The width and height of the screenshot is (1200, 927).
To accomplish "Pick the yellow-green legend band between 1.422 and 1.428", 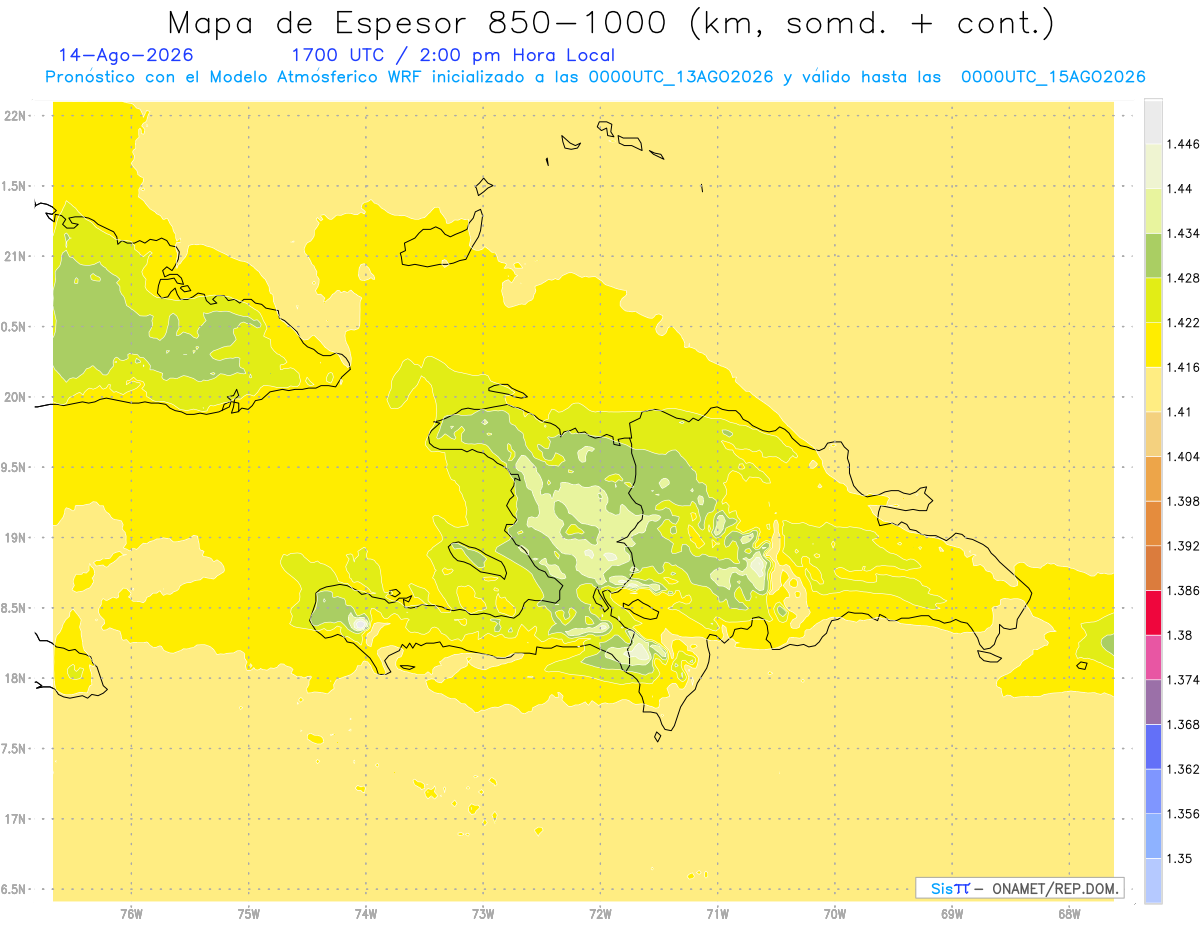I will tap(1153, 300).
